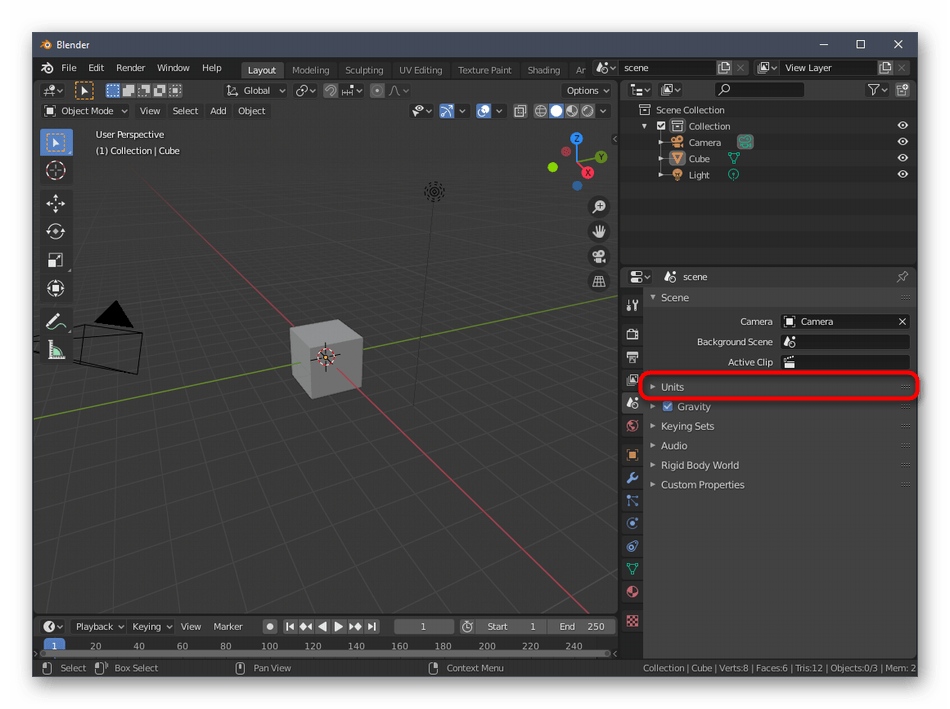Image resolution: width=950 pixels, height=709 pixels.
Task: Toggle camera view in viewport
Action: coord(599,256)
